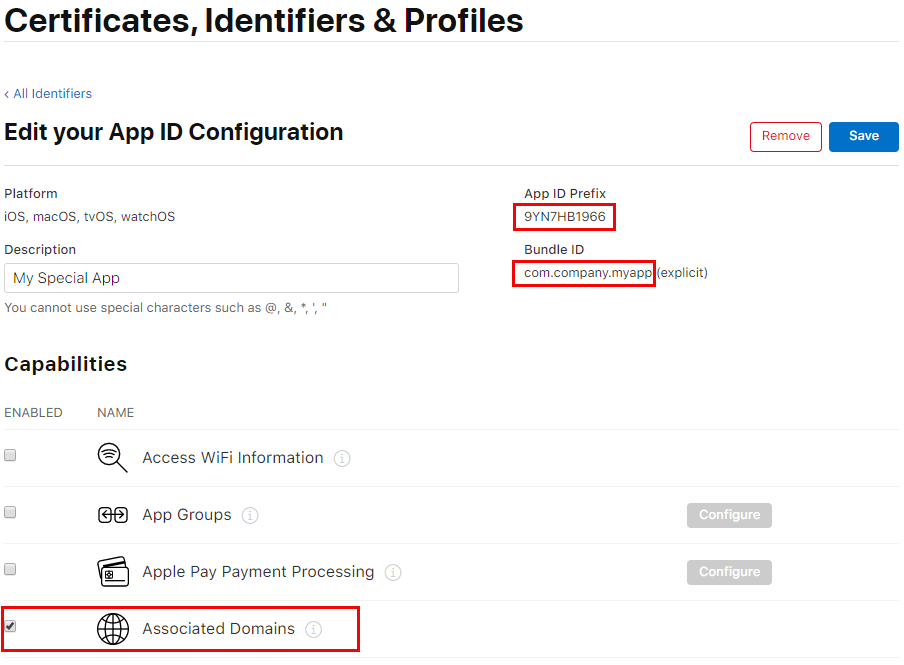Screen dimensions: 904x665
Task: Enable the App Groups capability
Action: (x=9, y=511)
